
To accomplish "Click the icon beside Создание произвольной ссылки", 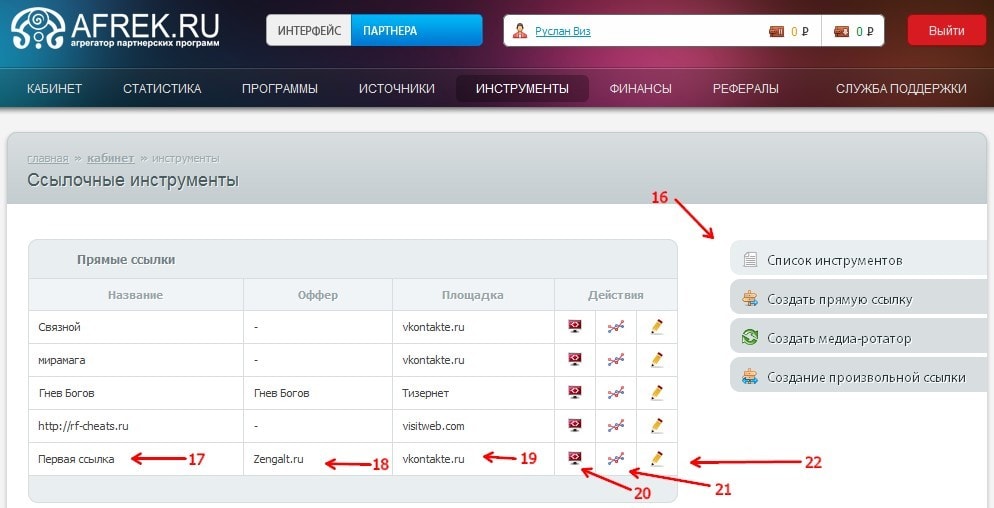I will (750, 377).
